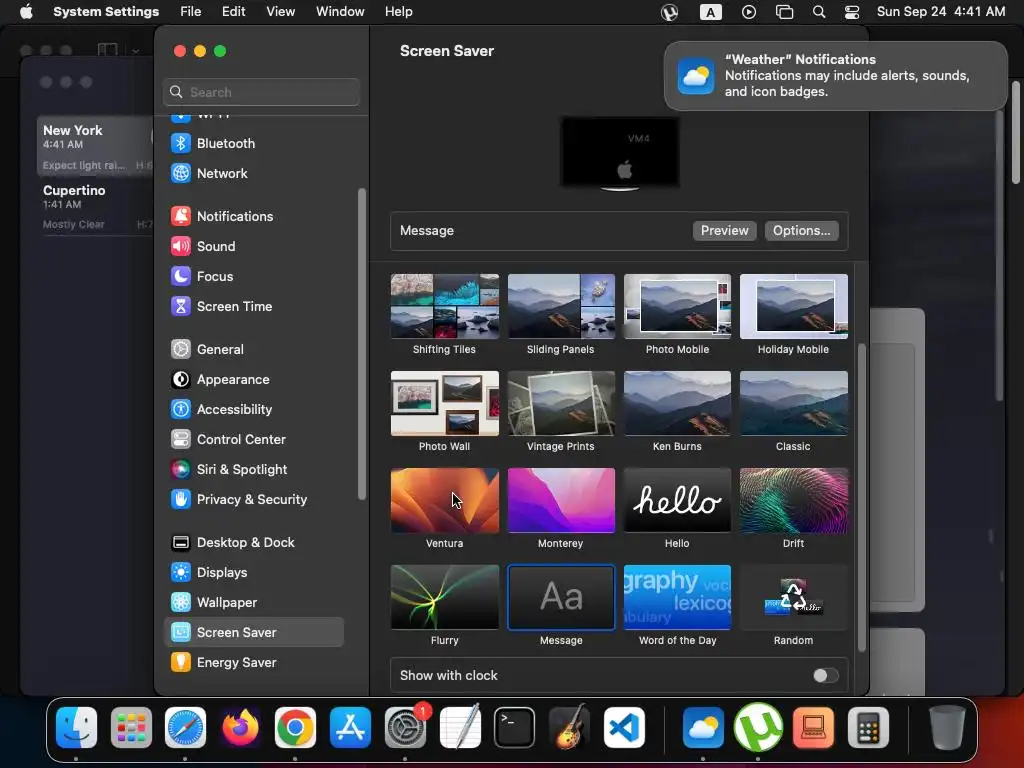Image resolution: width=1024 pixels, height=768 pixels.
Task: Launch Google Chrome from the Dock
Action: coord(295,727)
